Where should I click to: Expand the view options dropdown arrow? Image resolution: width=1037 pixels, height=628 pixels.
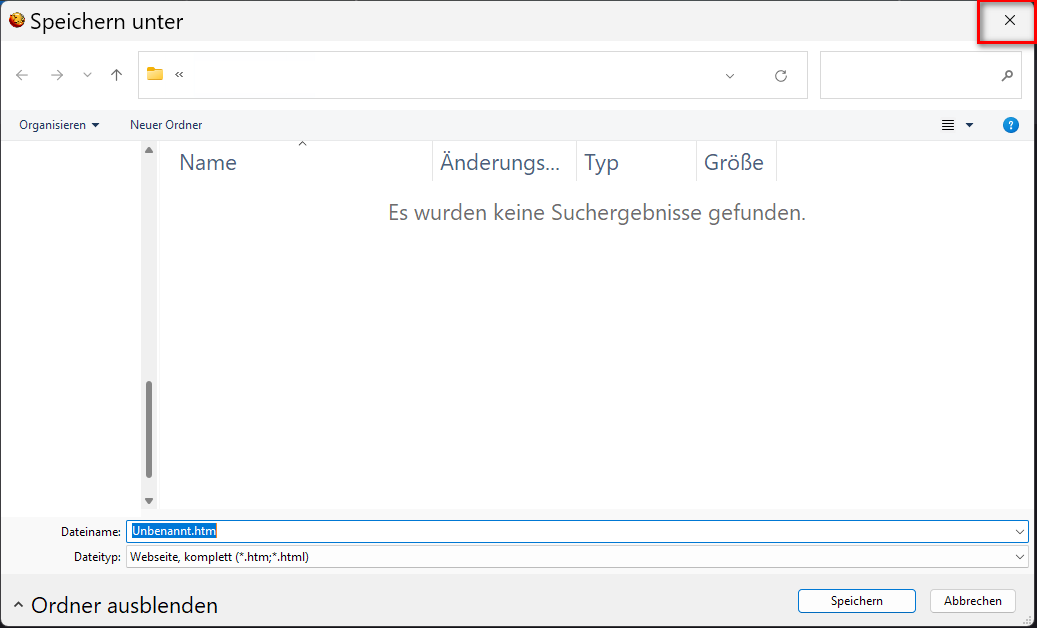click(x=969, y=125)
